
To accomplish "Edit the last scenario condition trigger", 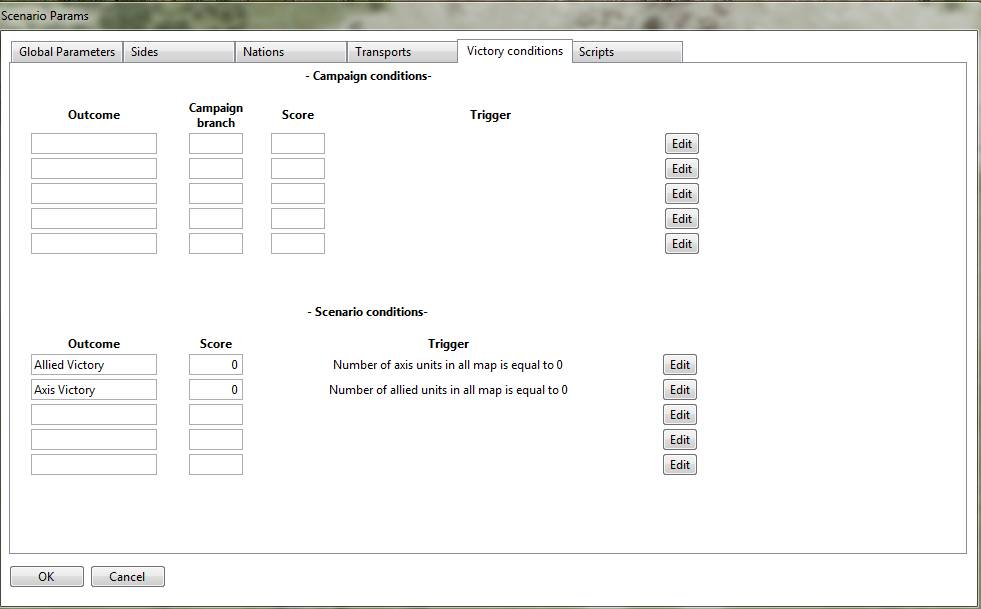I will click(x=680, y=465).
